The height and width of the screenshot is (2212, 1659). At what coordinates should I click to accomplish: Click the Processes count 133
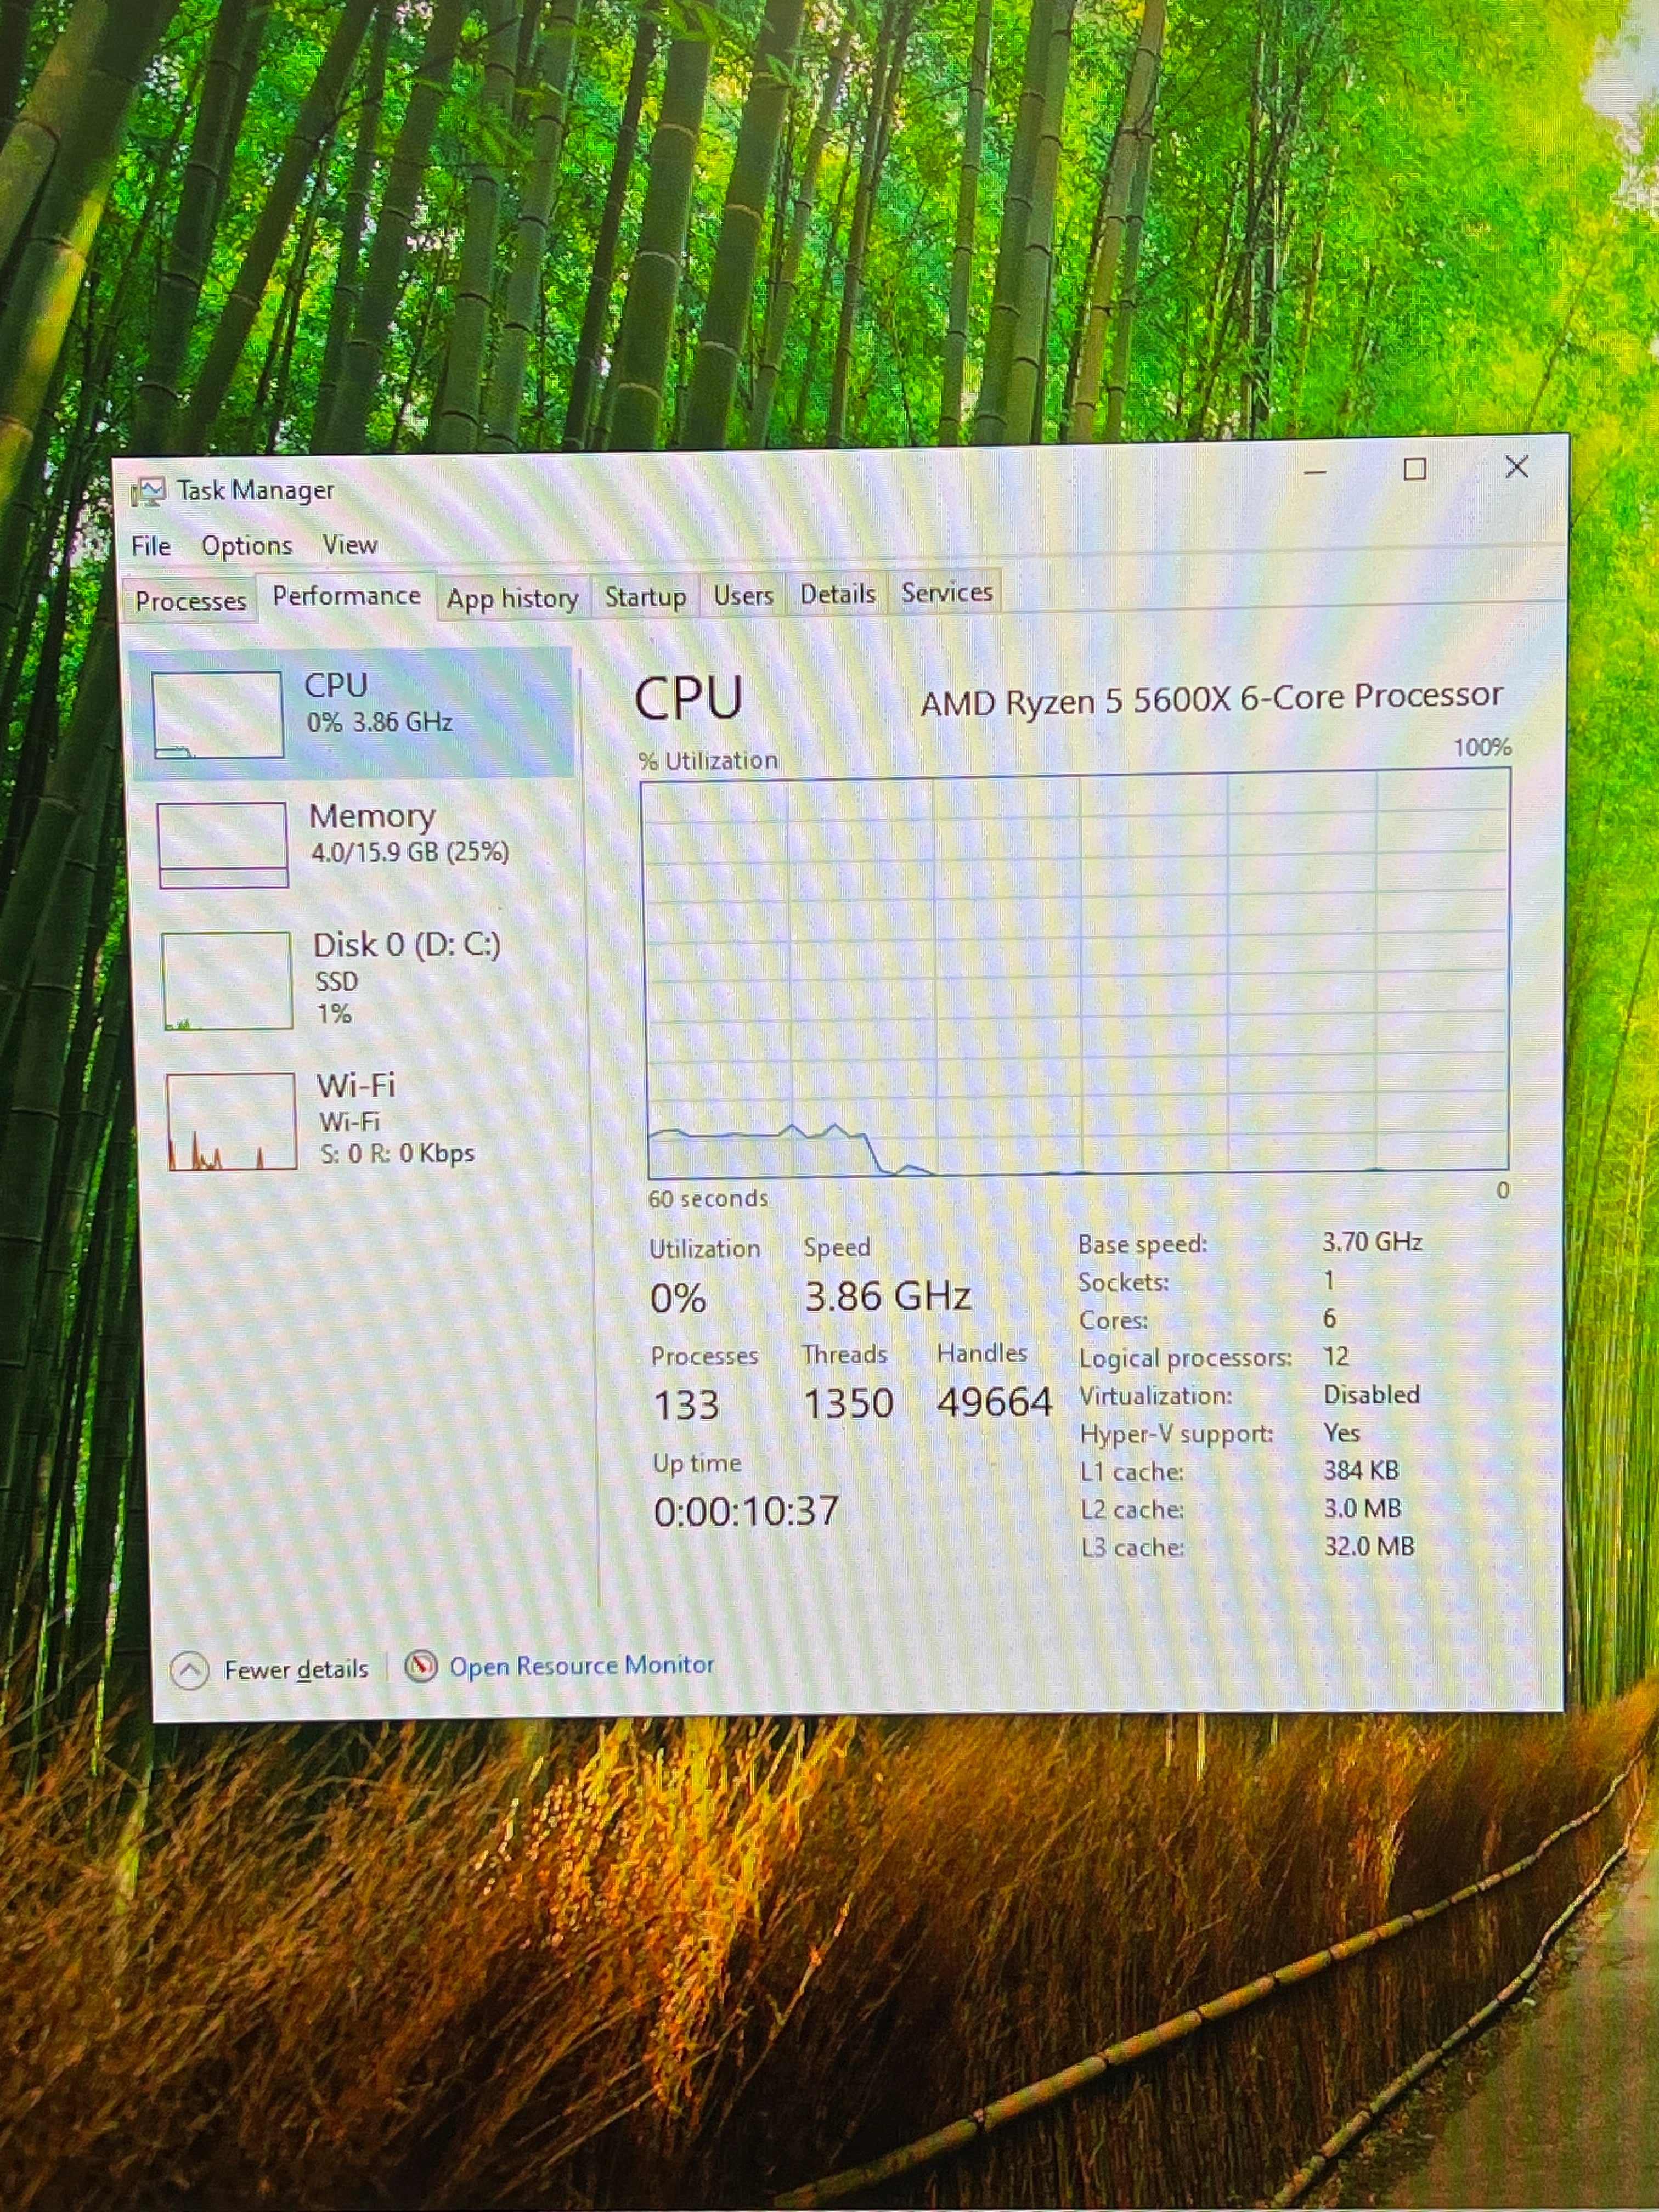pos(686,1405)
